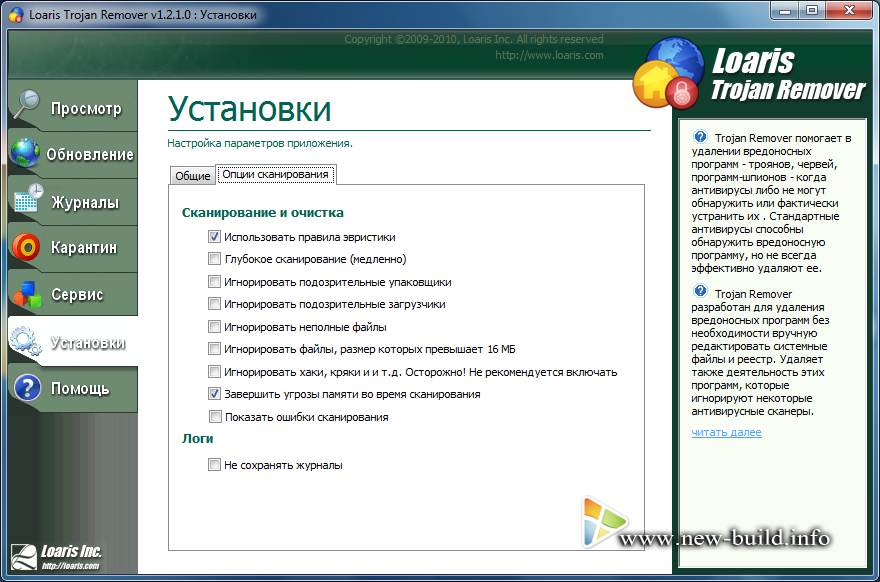Enable 'Игнорировать хаки, кряки' checkbox
The width and height of the screenshot is (880, 582).
click(214, 371)
